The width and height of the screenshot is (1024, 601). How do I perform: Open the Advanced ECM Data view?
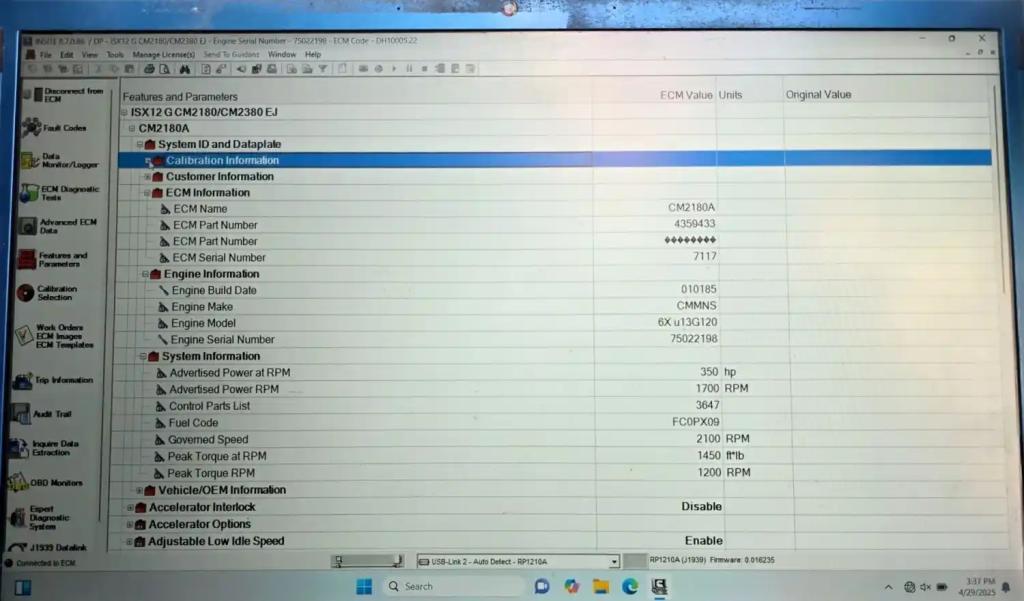[28, 226]
